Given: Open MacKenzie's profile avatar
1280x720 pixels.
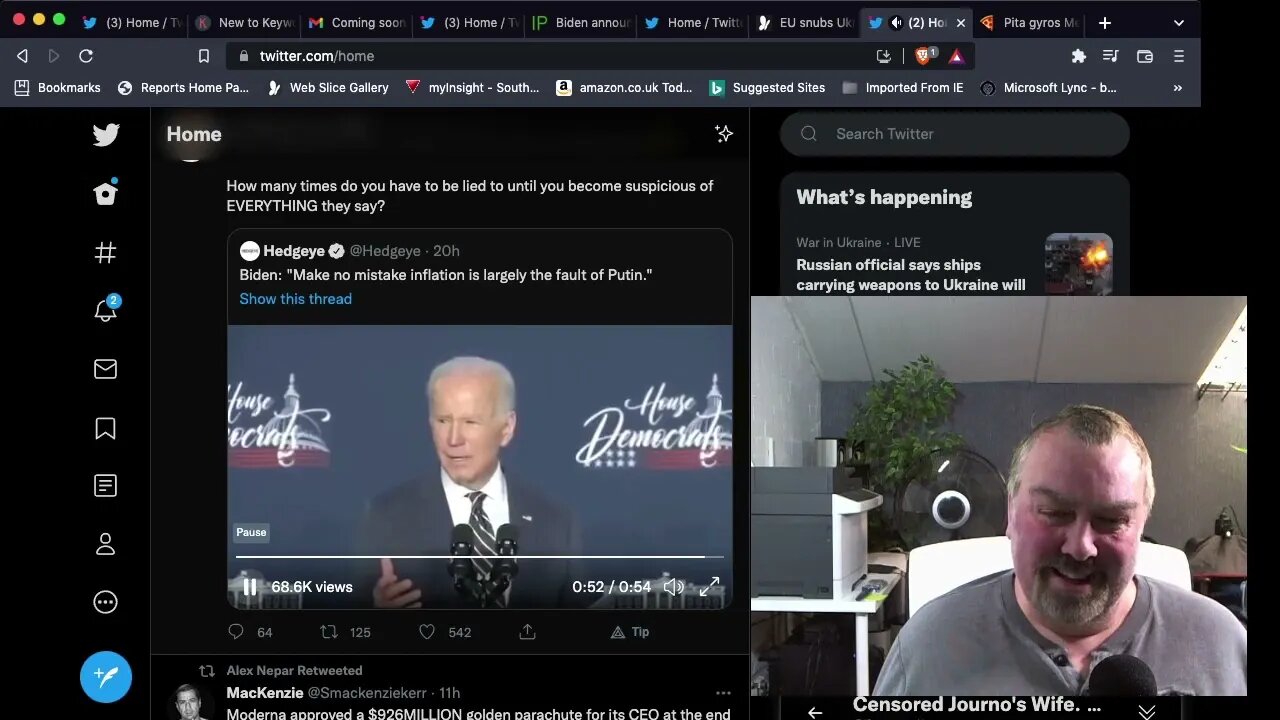Looking at the screenshot, I should [188, 702].
